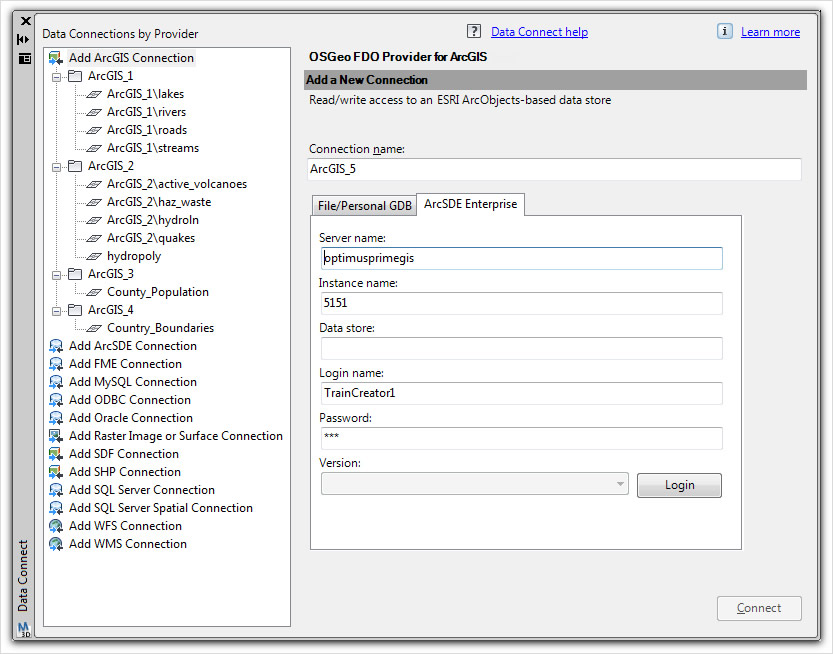
Task: Focus the Connection name field
Action: [554, 169]
